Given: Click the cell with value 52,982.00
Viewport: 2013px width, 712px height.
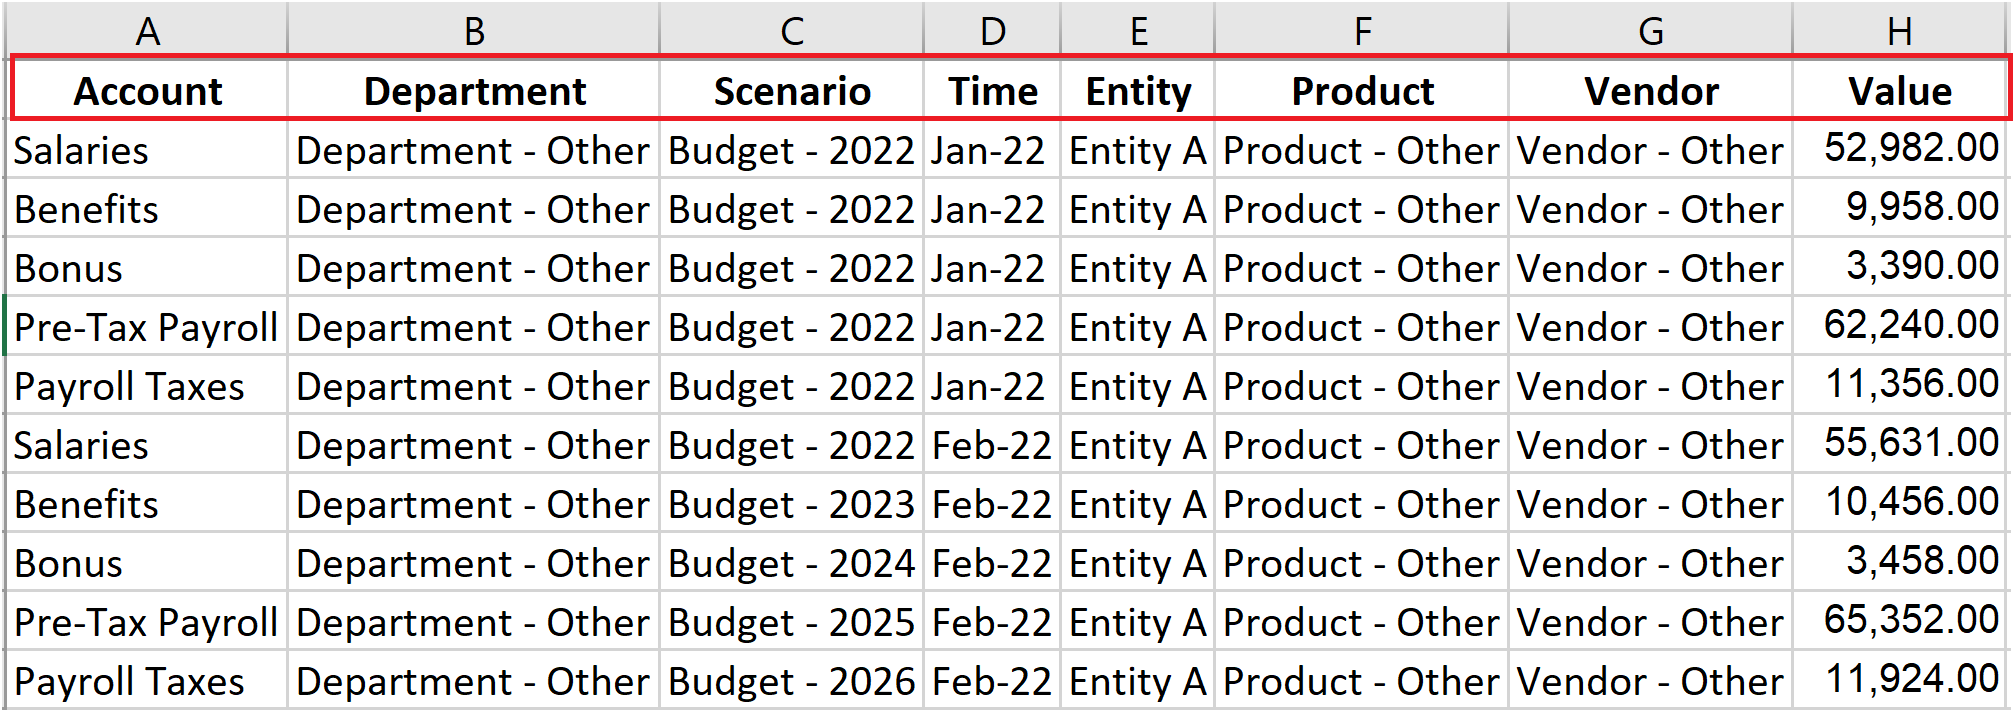Looking at the screenshot, I should [1900, 149].
